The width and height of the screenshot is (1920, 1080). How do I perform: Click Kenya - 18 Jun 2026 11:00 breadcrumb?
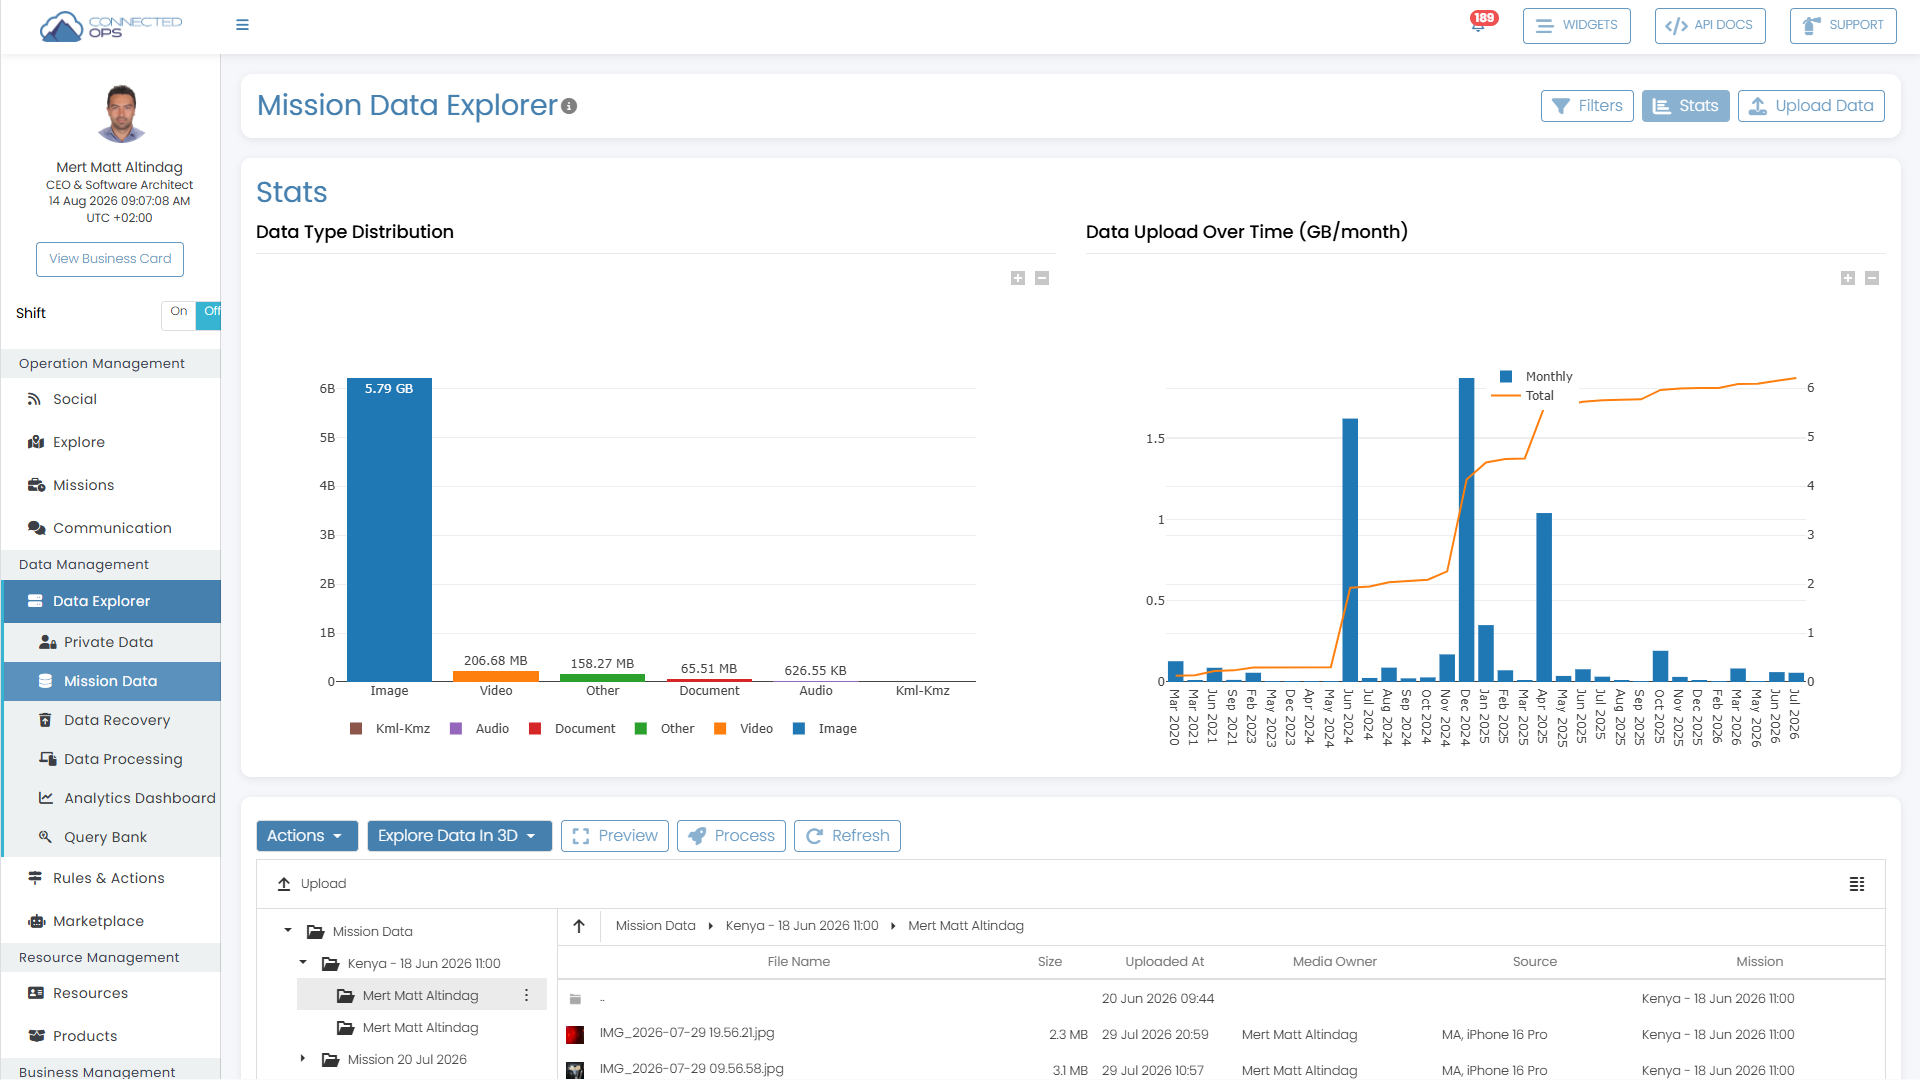tap(802, 926)
